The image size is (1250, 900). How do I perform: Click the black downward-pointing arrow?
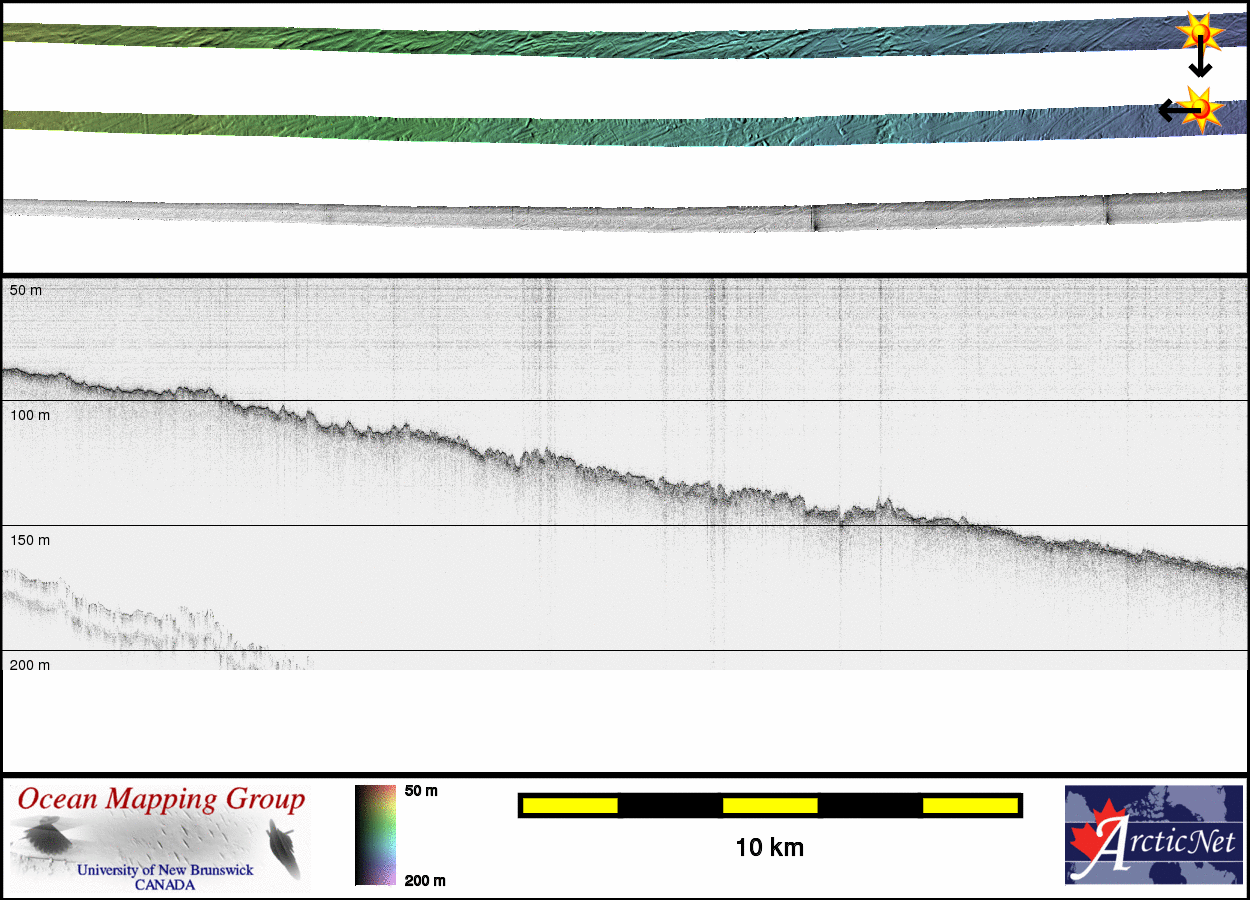(1200, 61)
